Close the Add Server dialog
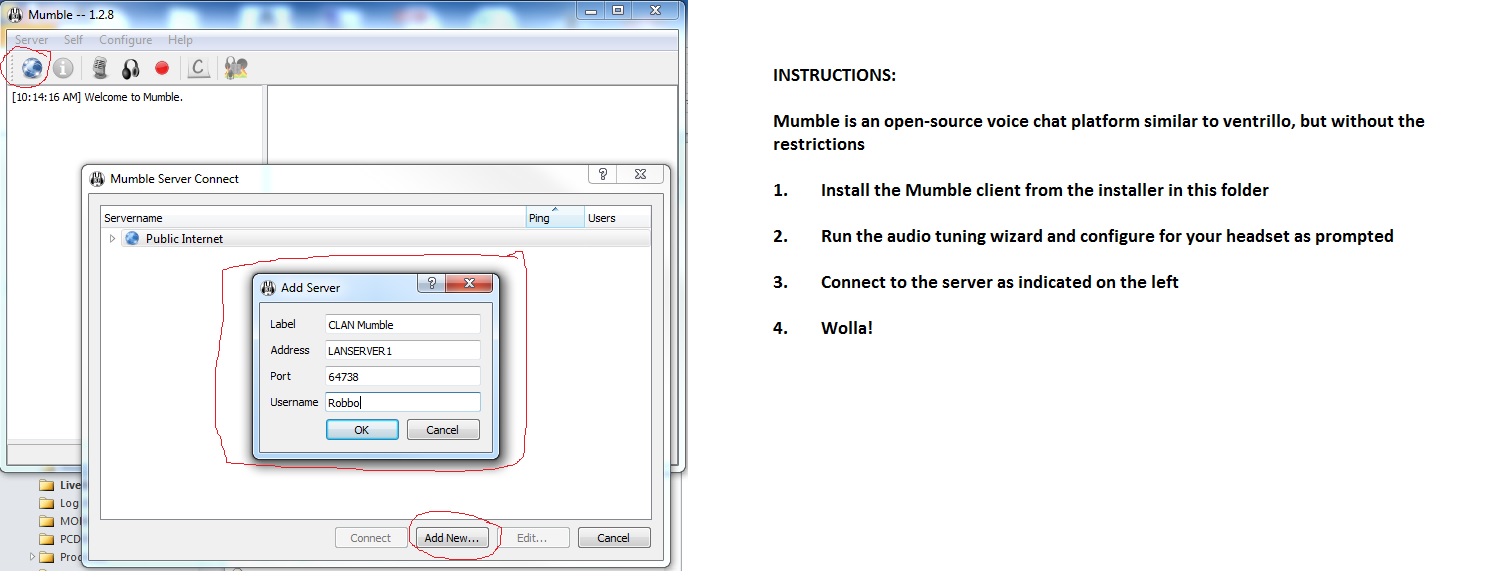 click(468, 284)
